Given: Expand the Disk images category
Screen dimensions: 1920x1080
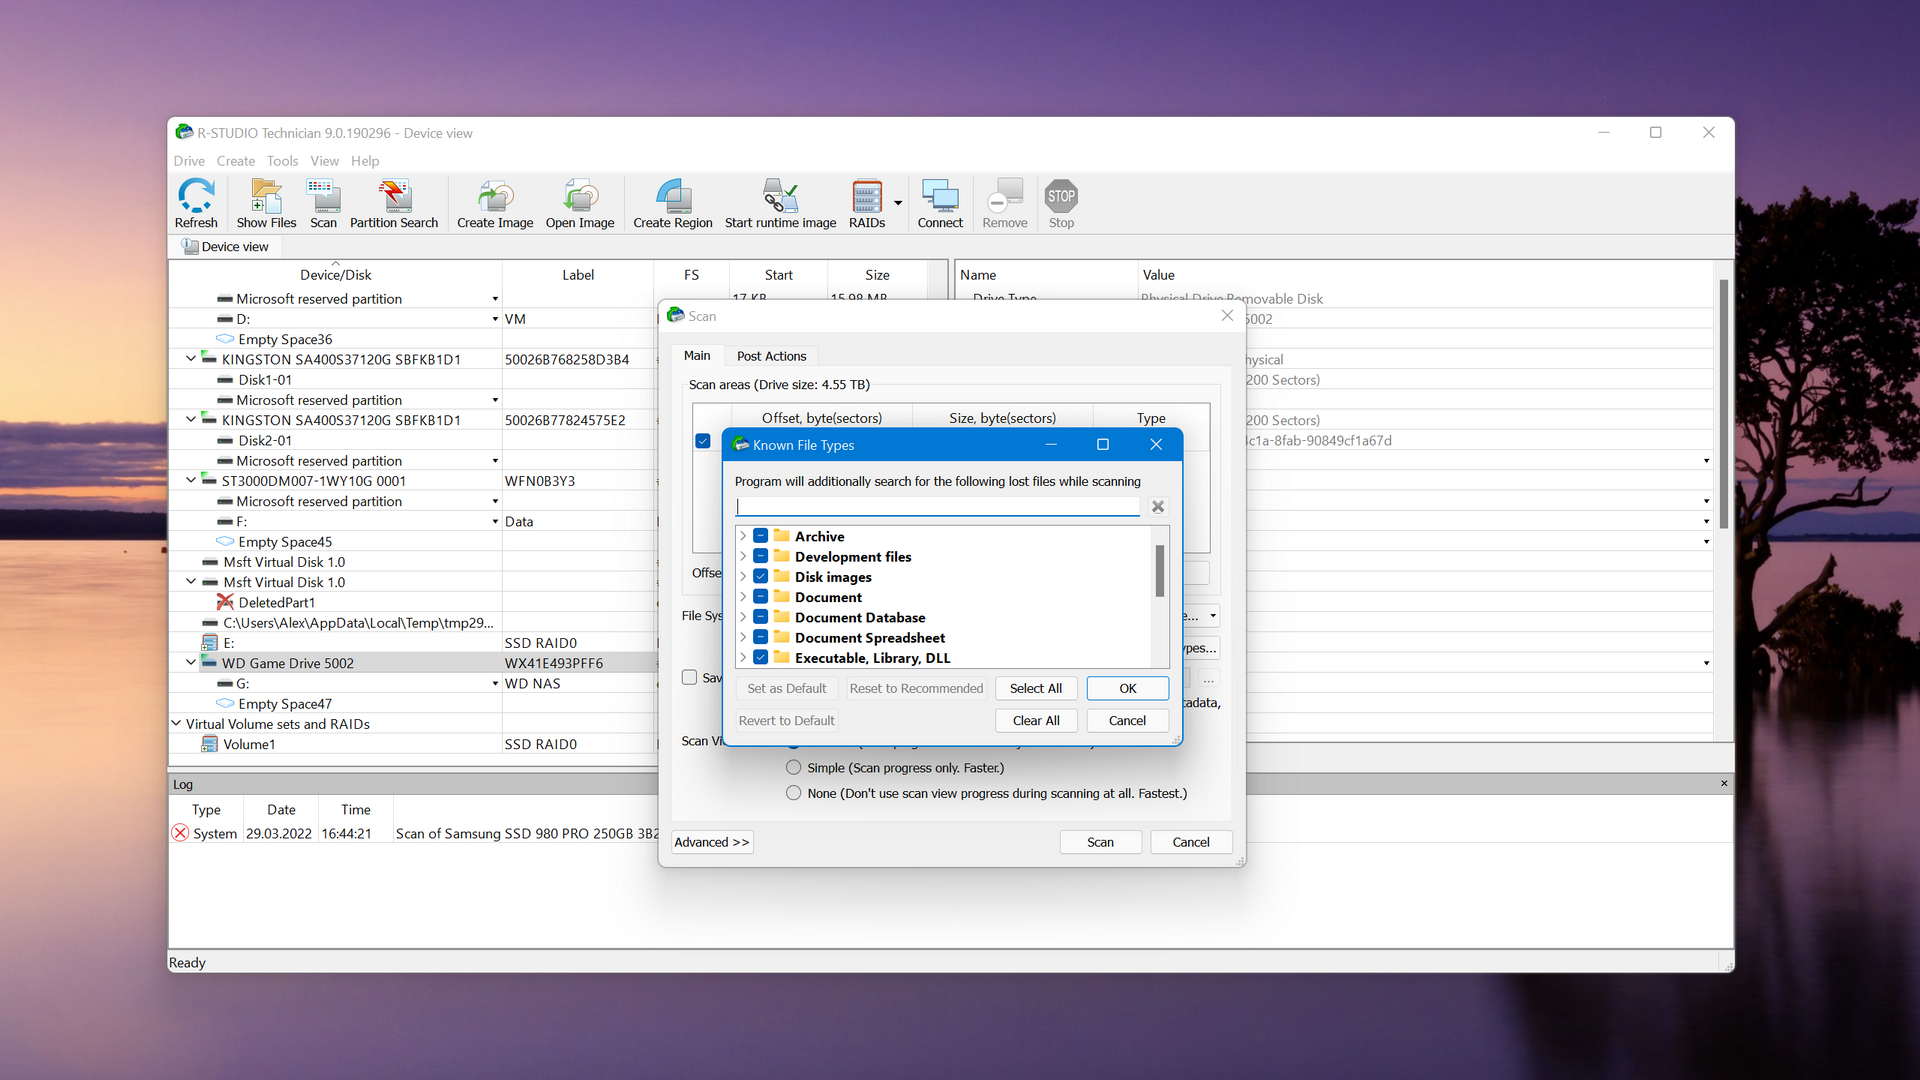Looking at the screenshot, I should pyautogui.click(x=743, y=577).
